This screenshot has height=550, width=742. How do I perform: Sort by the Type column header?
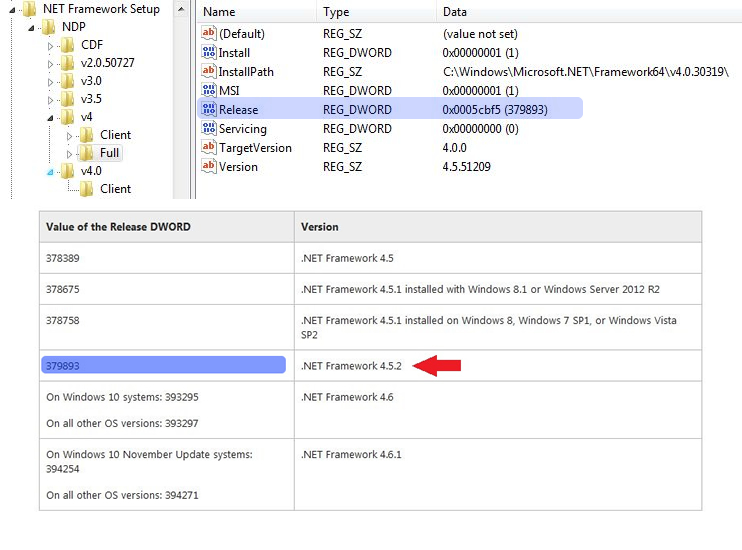pos(376,12)
